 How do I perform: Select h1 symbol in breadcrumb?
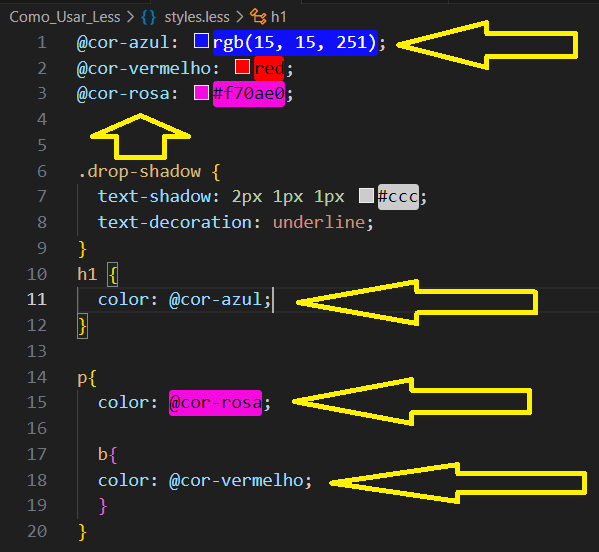coord(278,17)
